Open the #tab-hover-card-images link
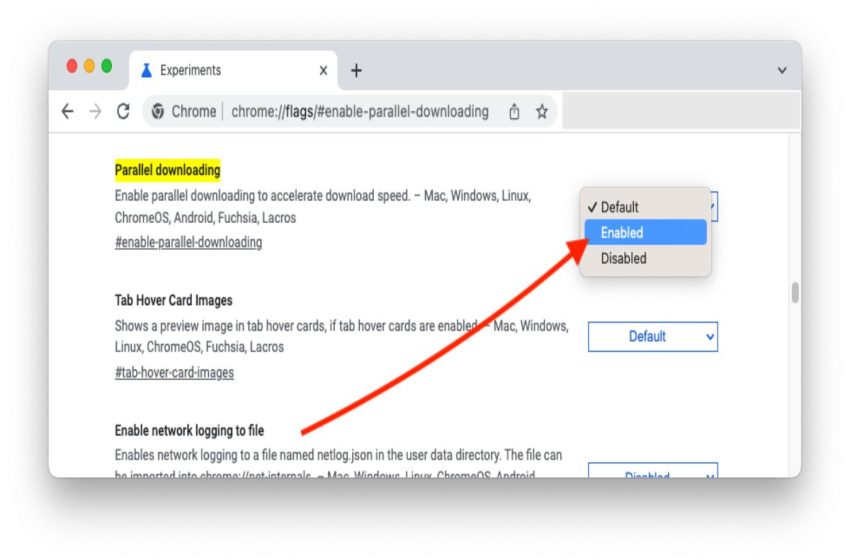The height and width of the screenshot is (560, 850). (174, 373)
